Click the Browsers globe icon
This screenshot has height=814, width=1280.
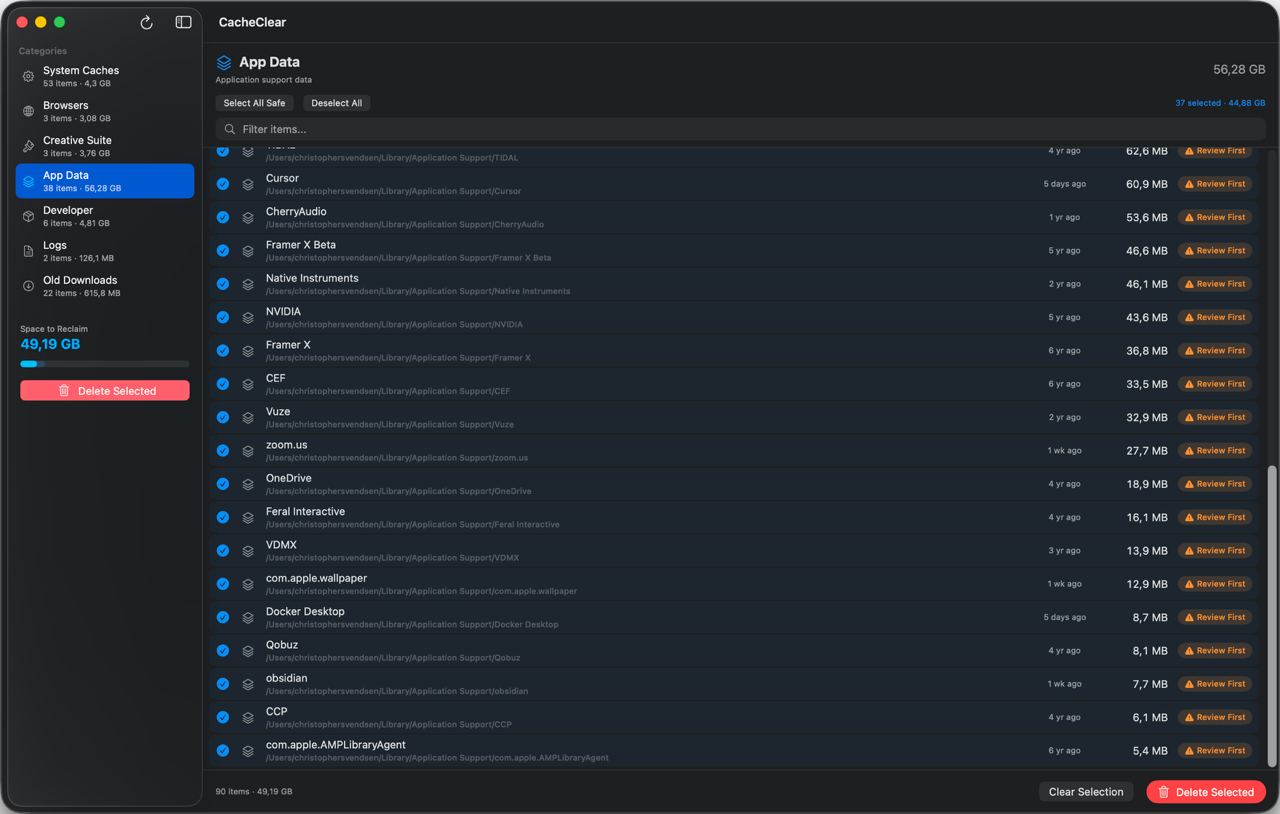(x=28, y=111)
